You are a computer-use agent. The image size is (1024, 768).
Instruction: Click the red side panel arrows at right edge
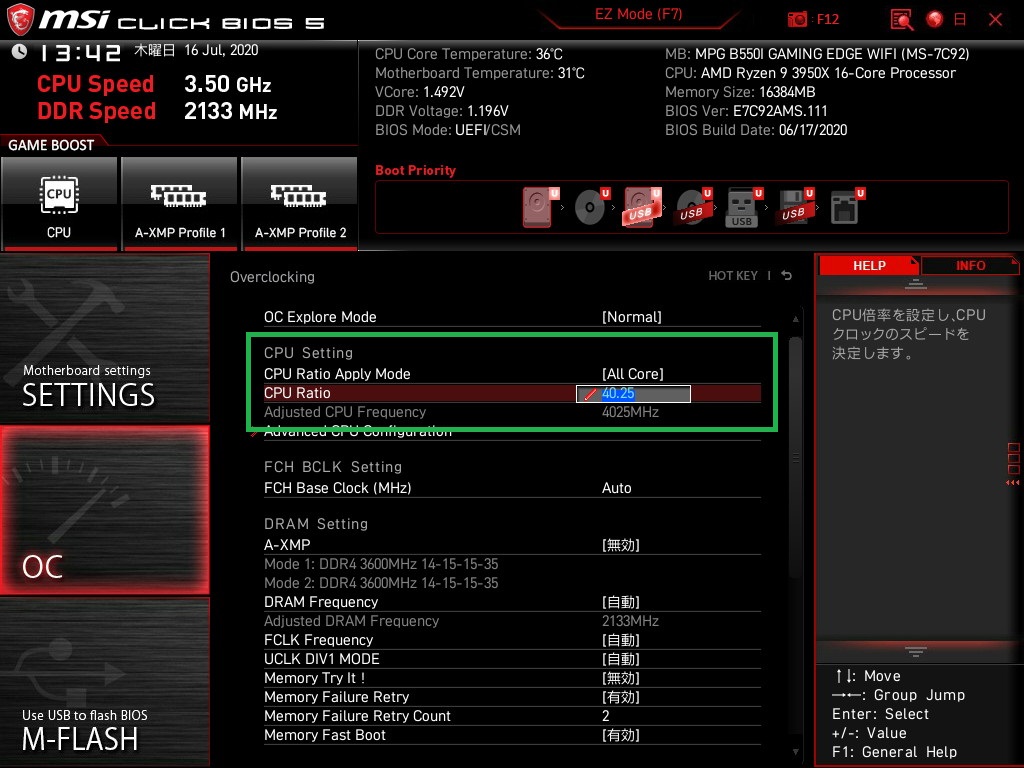tap(1013, 483)
